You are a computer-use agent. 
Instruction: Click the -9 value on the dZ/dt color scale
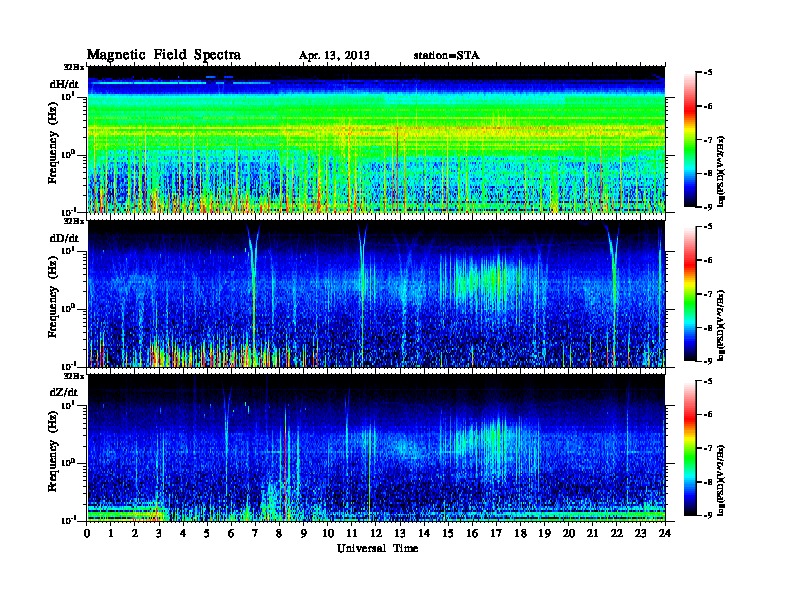[707, 515]
